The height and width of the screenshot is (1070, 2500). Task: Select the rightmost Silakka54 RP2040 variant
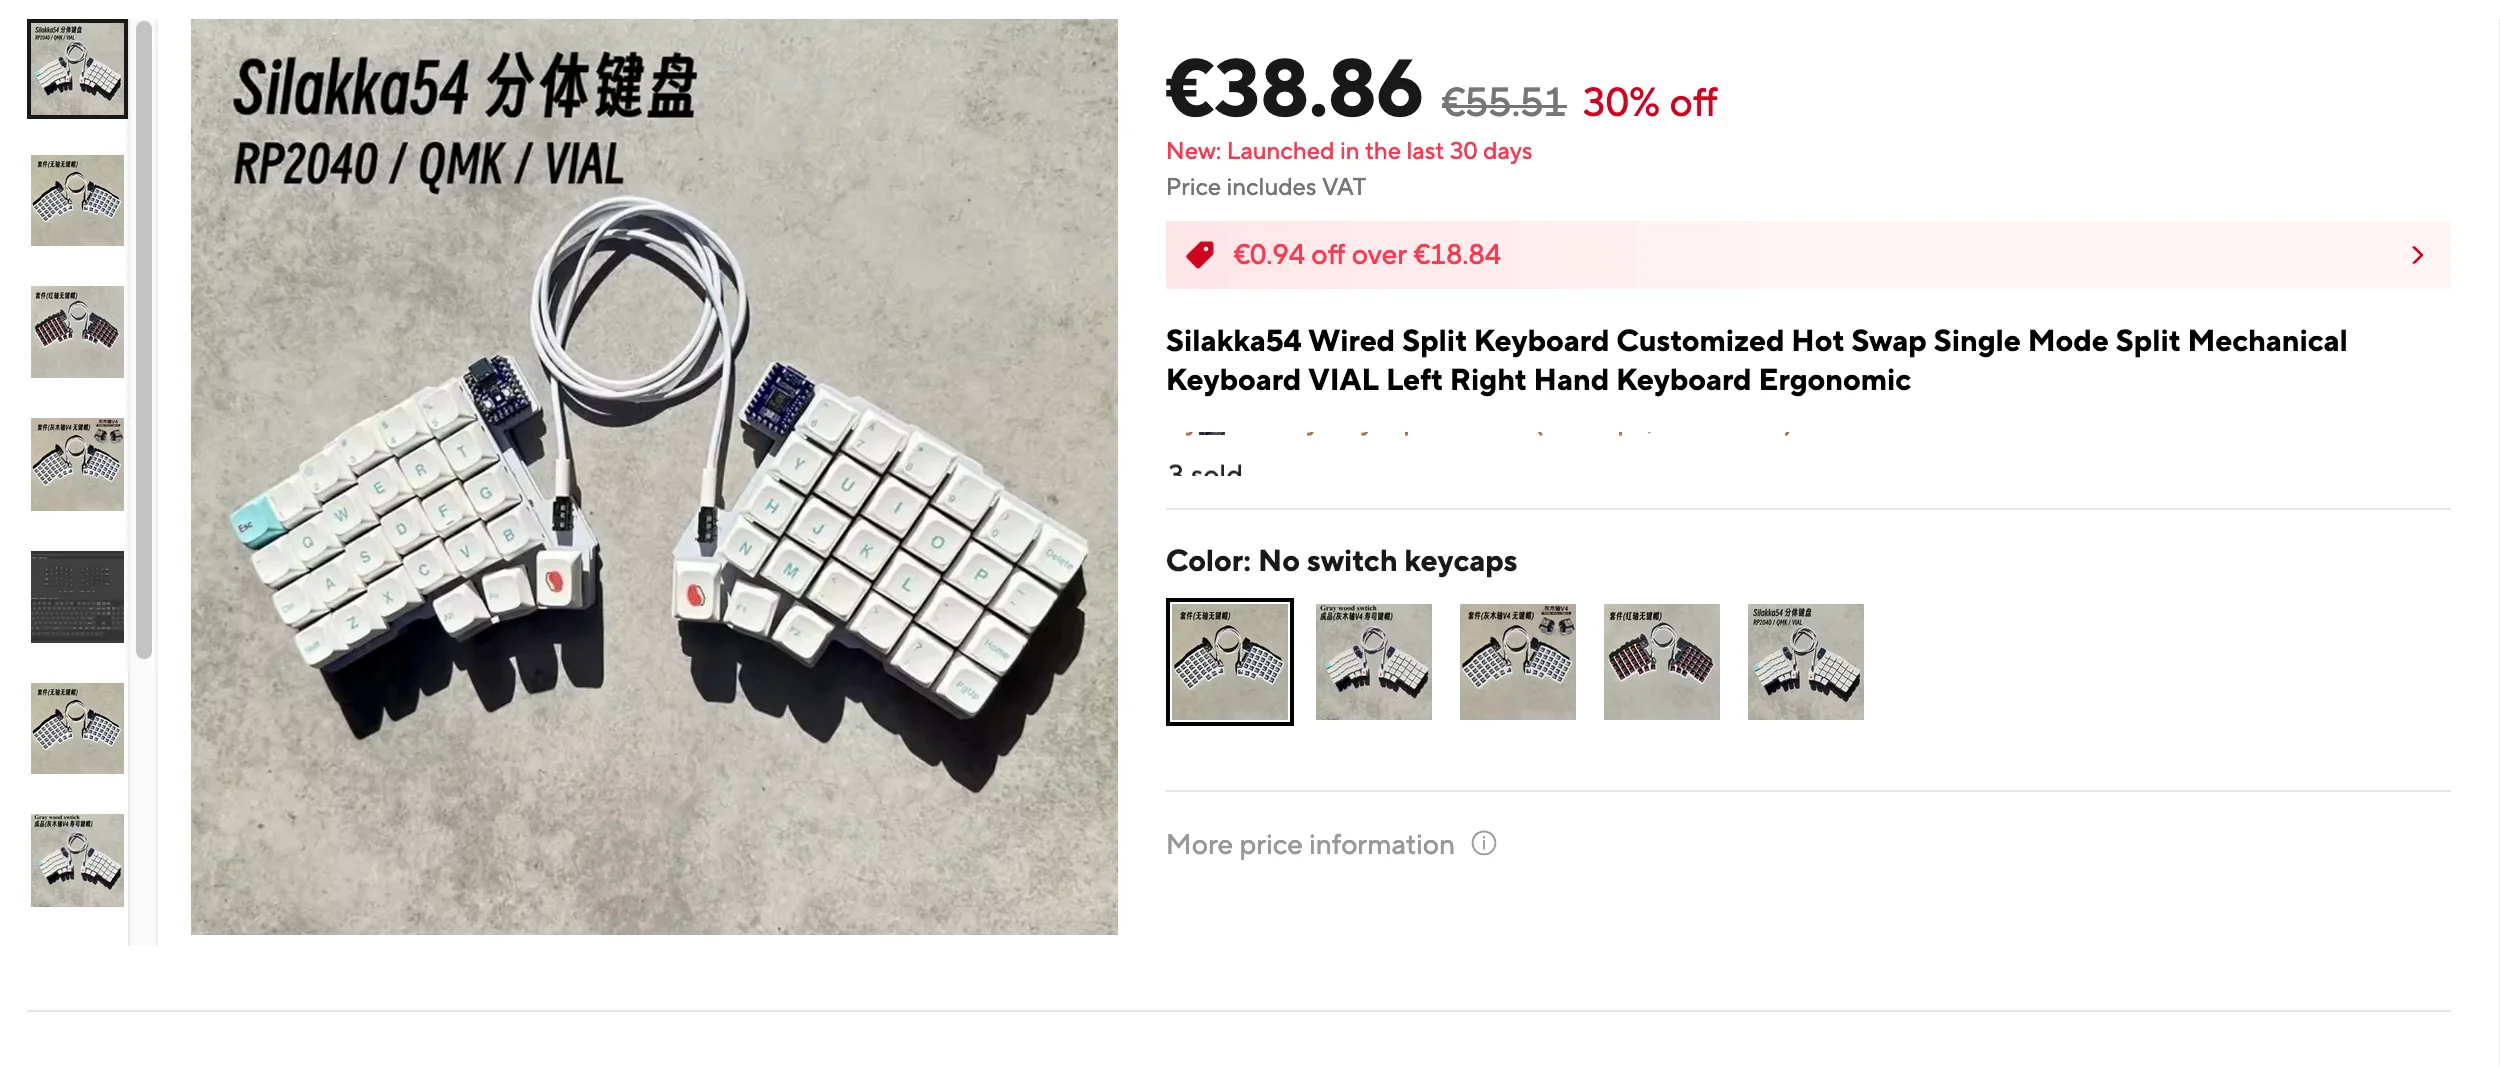click(x=1806, y=661)
